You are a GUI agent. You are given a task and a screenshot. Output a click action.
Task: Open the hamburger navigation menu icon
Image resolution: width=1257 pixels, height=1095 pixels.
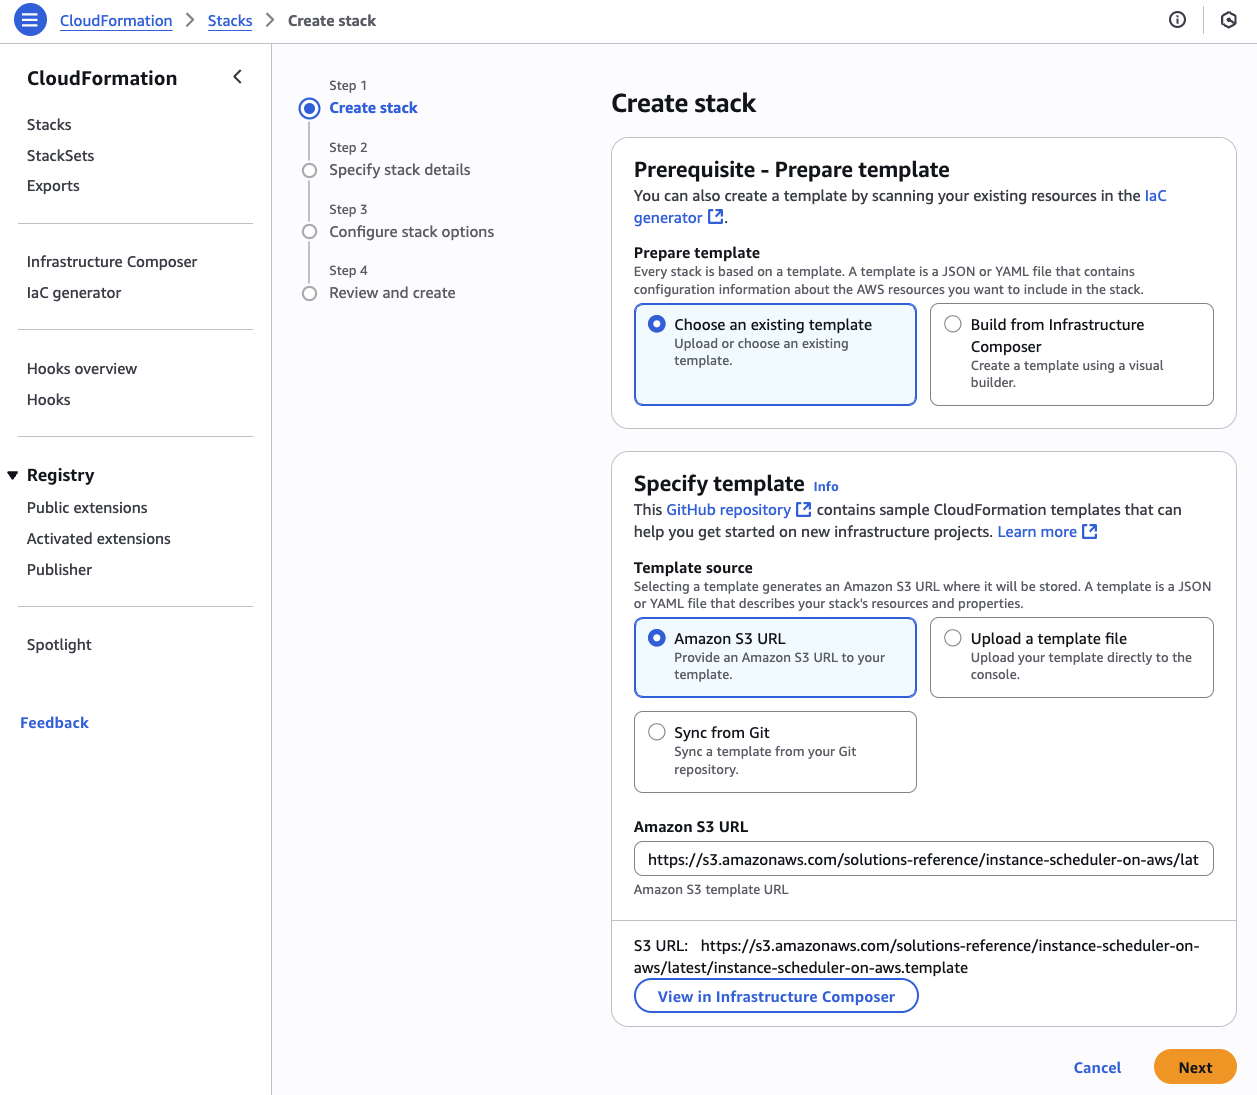click(30, 19)
